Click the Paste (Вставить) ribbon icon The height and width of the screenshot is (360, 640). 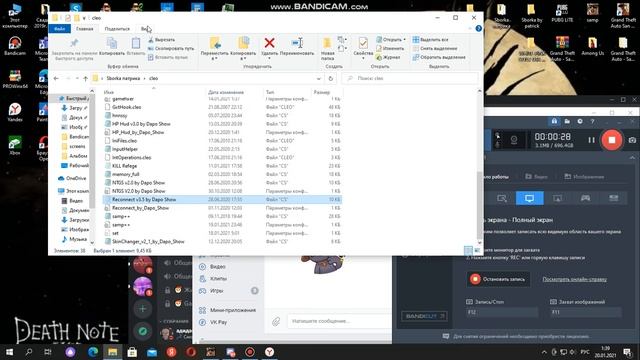(136, 43)
